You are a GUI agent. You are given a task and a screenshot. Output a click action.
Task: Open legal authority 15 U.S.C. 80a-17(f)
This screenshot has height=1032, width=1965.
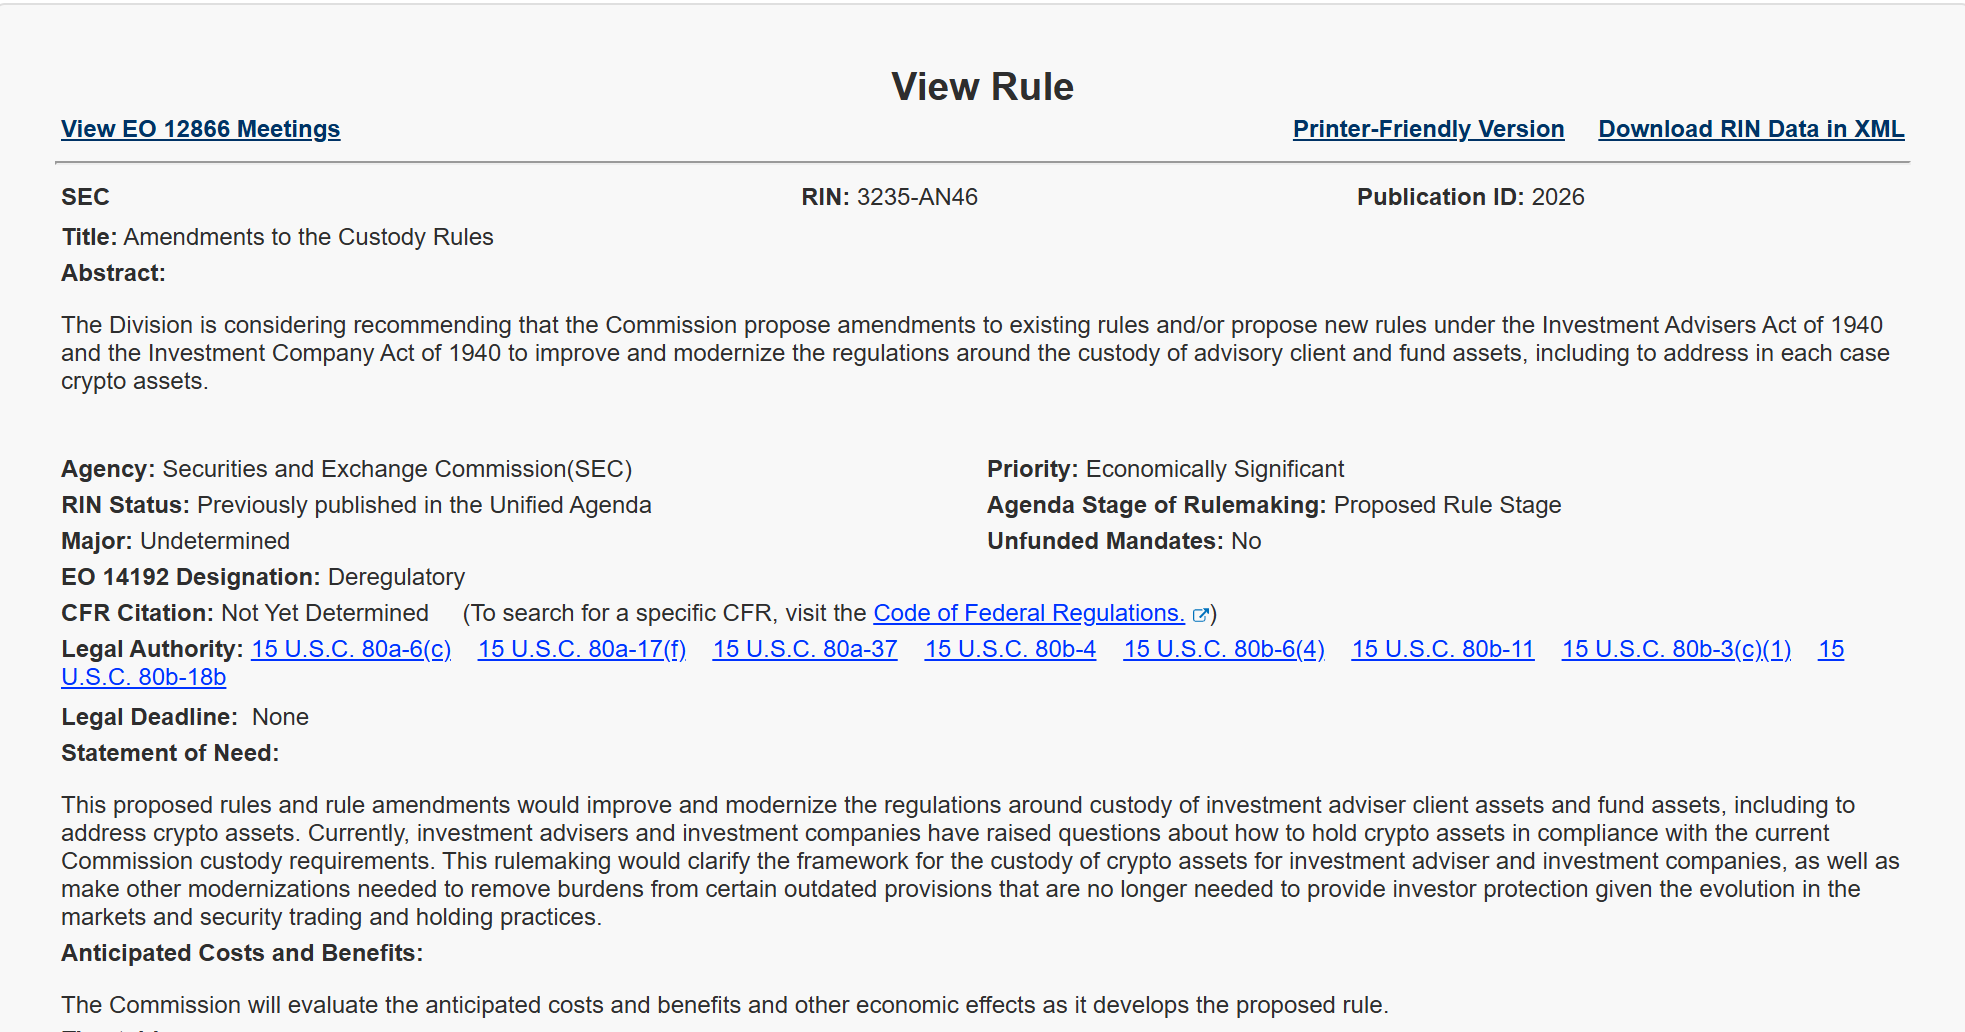[582, 649]
